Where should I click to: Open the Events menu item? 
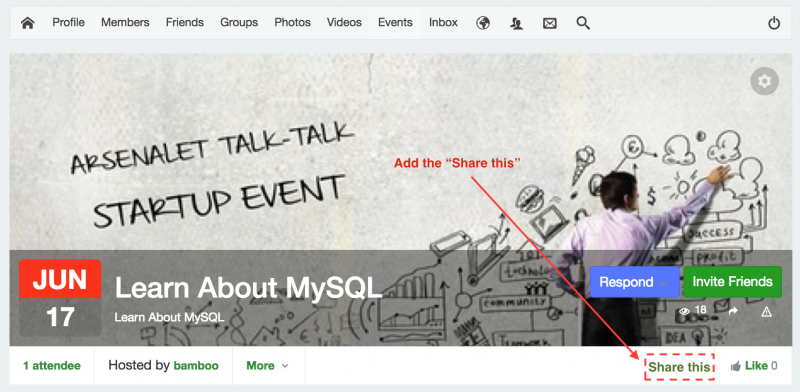click(395, 22)
